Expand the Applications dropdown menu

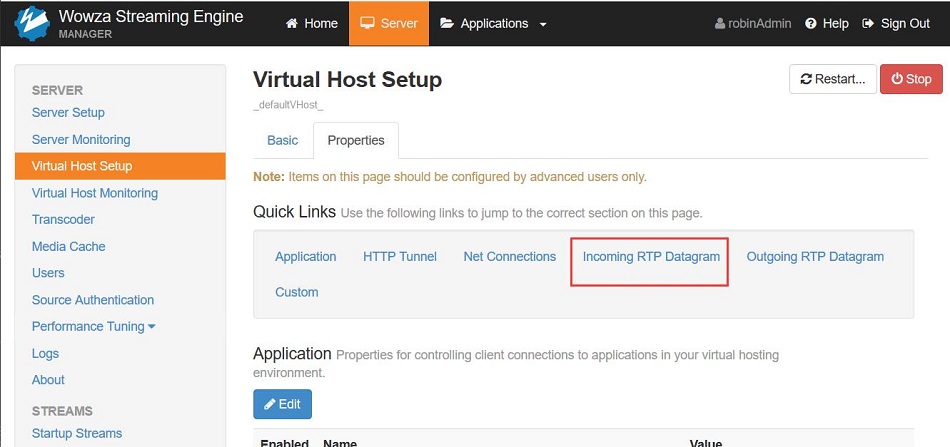coord(493,24)
